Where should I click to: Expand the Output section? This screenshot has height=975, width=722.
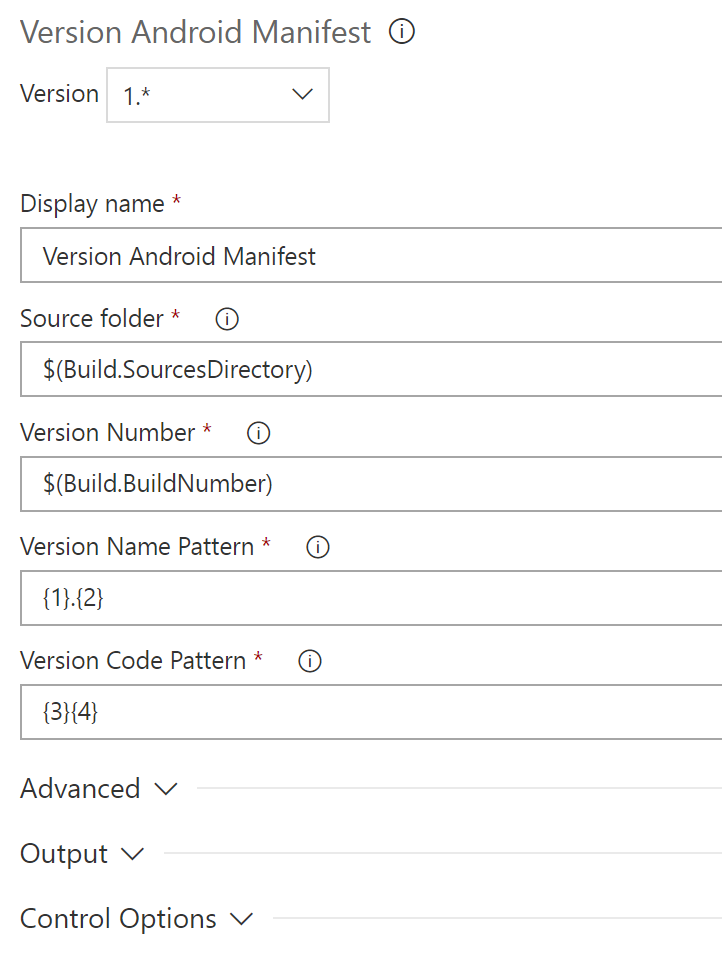(61, 854)
